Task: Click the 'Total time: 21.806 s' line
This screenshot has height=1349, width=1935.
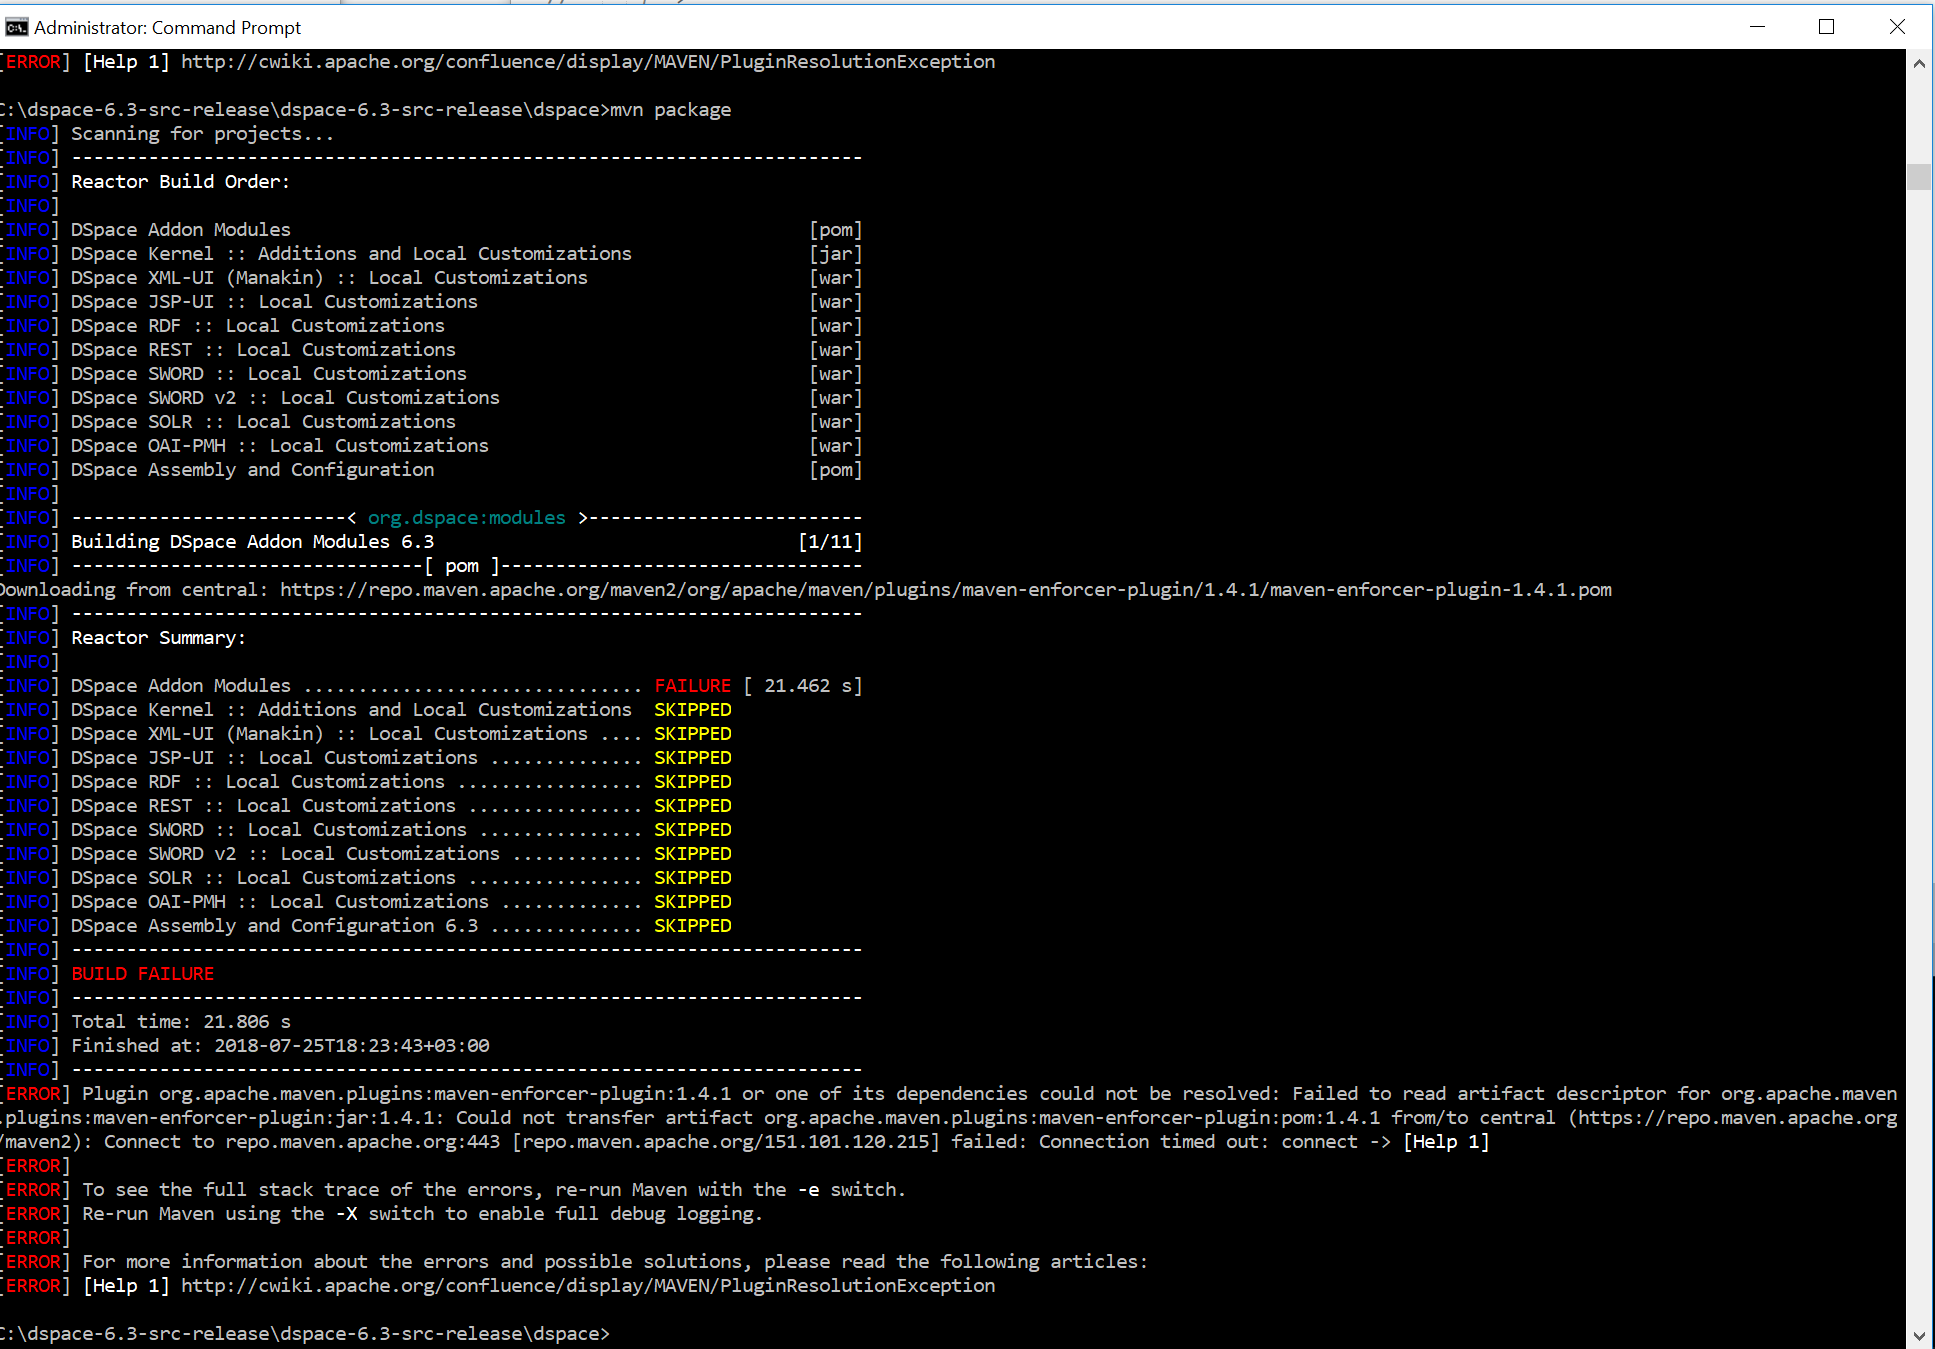Action: (x=181, y=1022)
